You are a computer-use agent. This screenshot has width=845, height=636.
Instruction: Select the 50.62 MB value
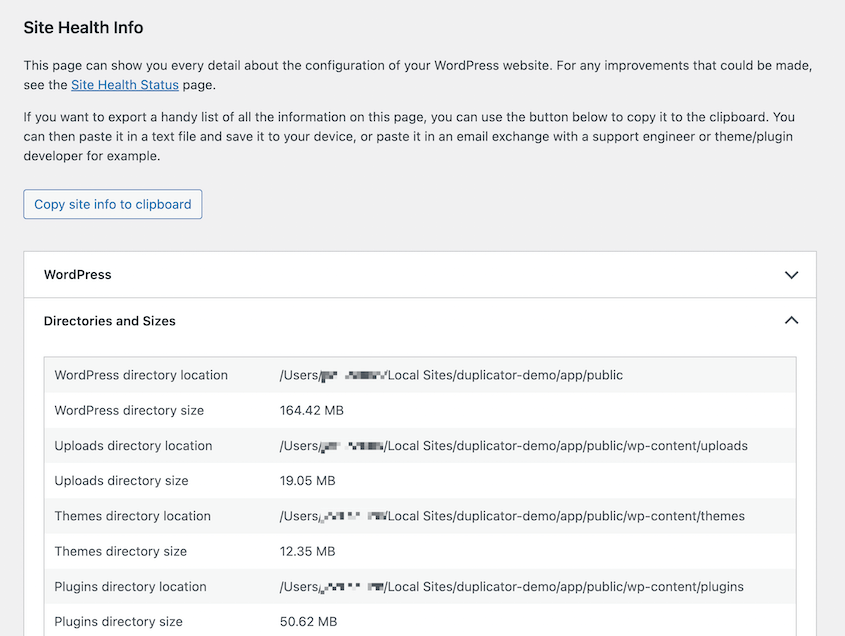[308, 621]
